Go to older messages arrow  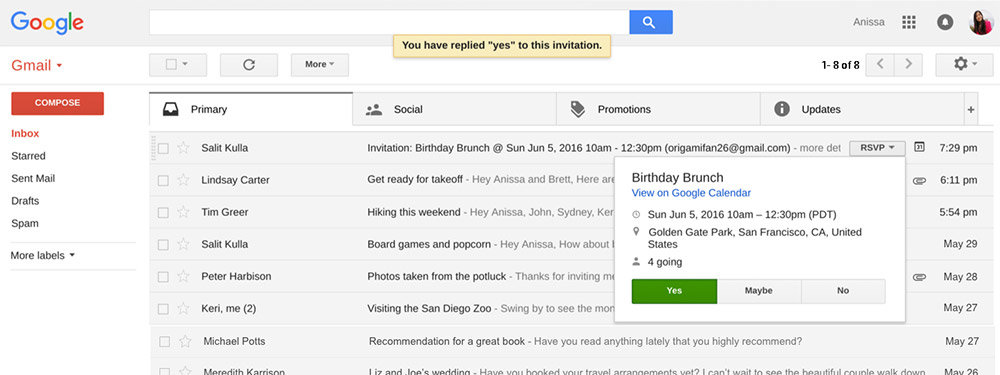click(909, 64)
